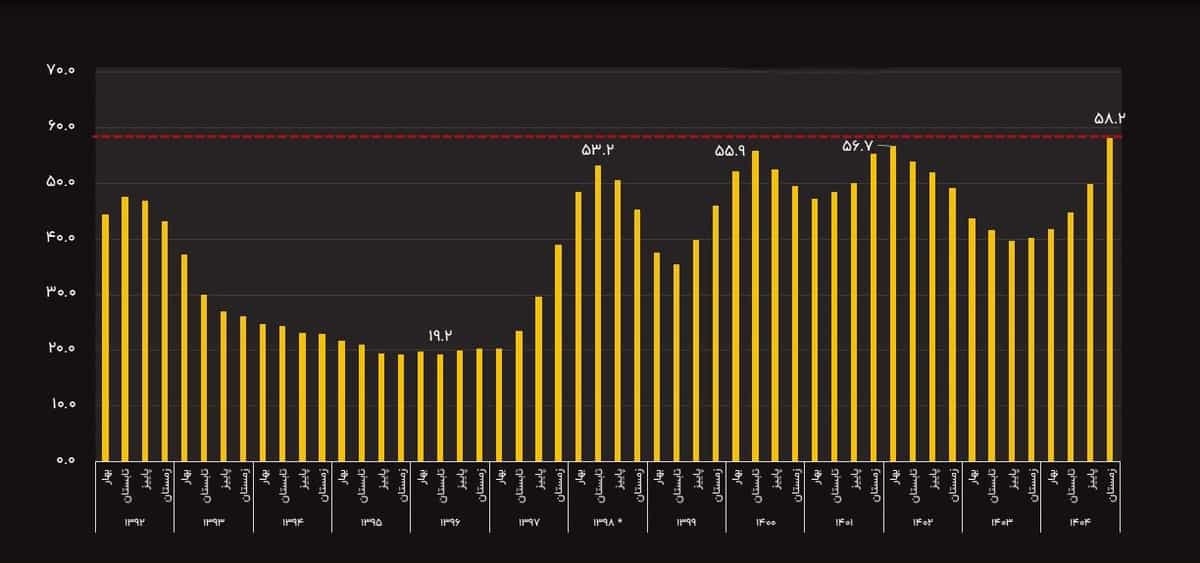
Task: Click the 70.0 y-axis label
Action: pyautogui.click(x=60, y=70)
